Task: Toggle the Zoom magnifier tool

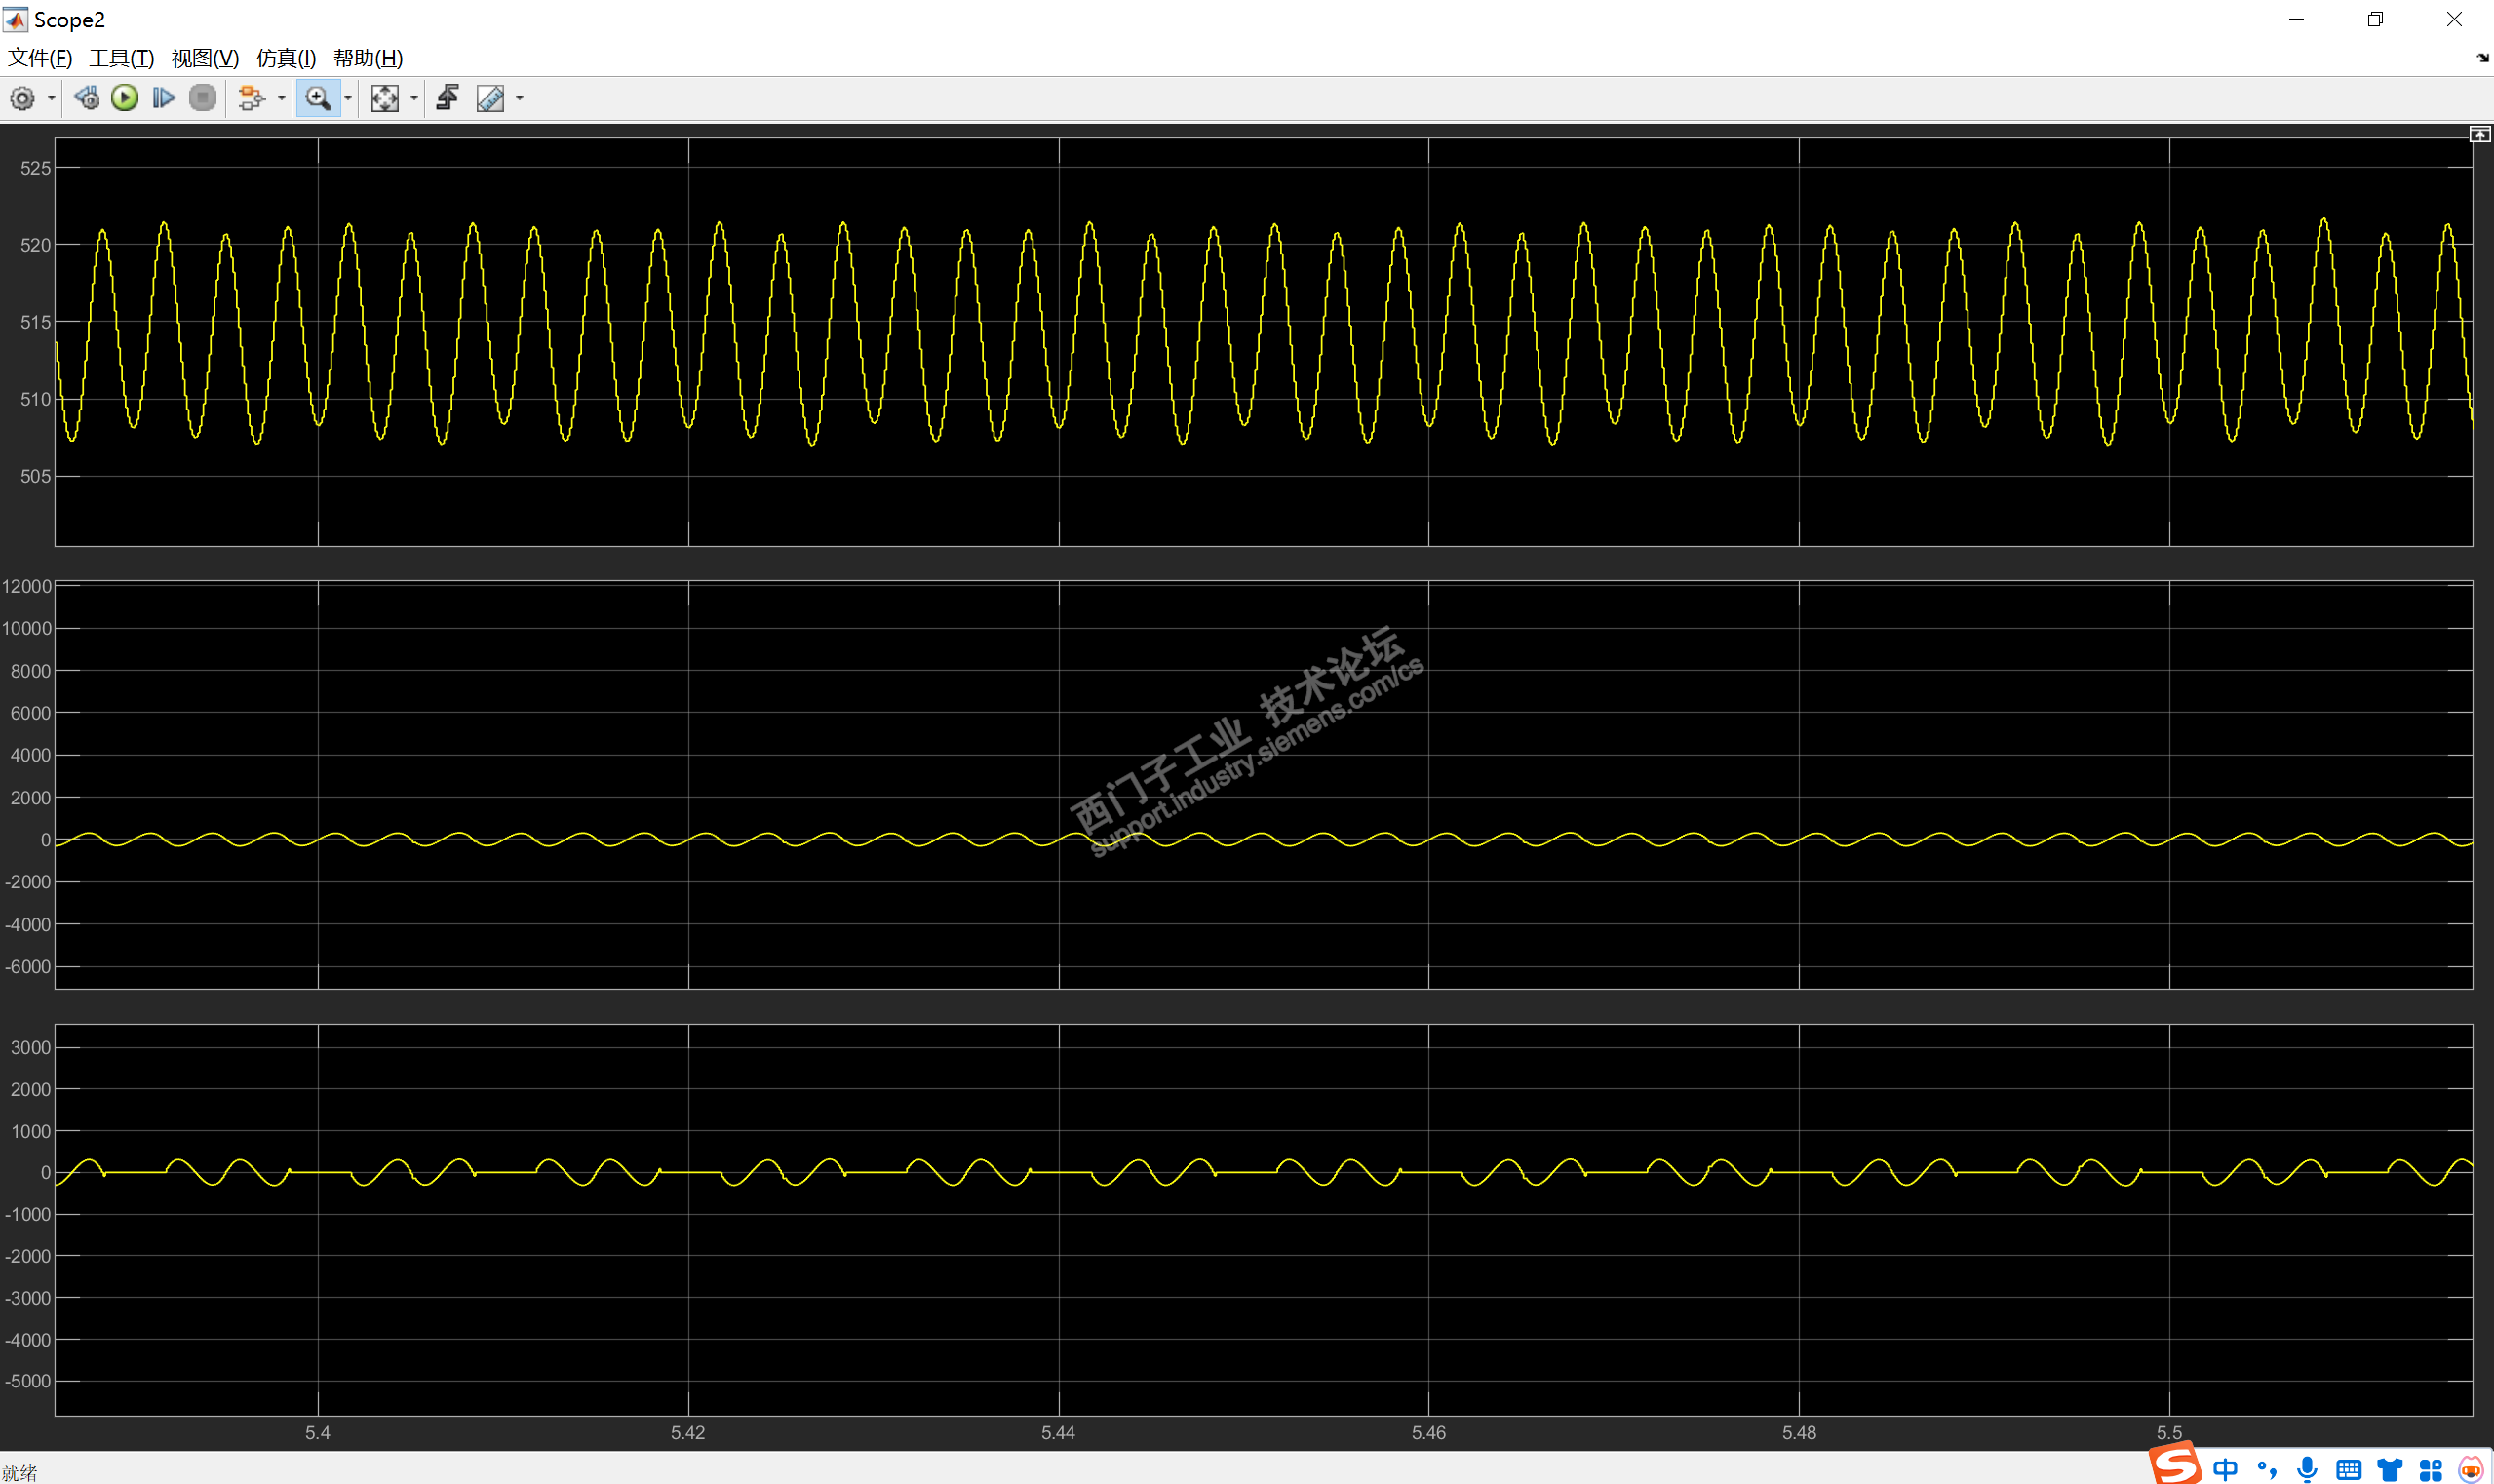Action: tap(317, 98)
